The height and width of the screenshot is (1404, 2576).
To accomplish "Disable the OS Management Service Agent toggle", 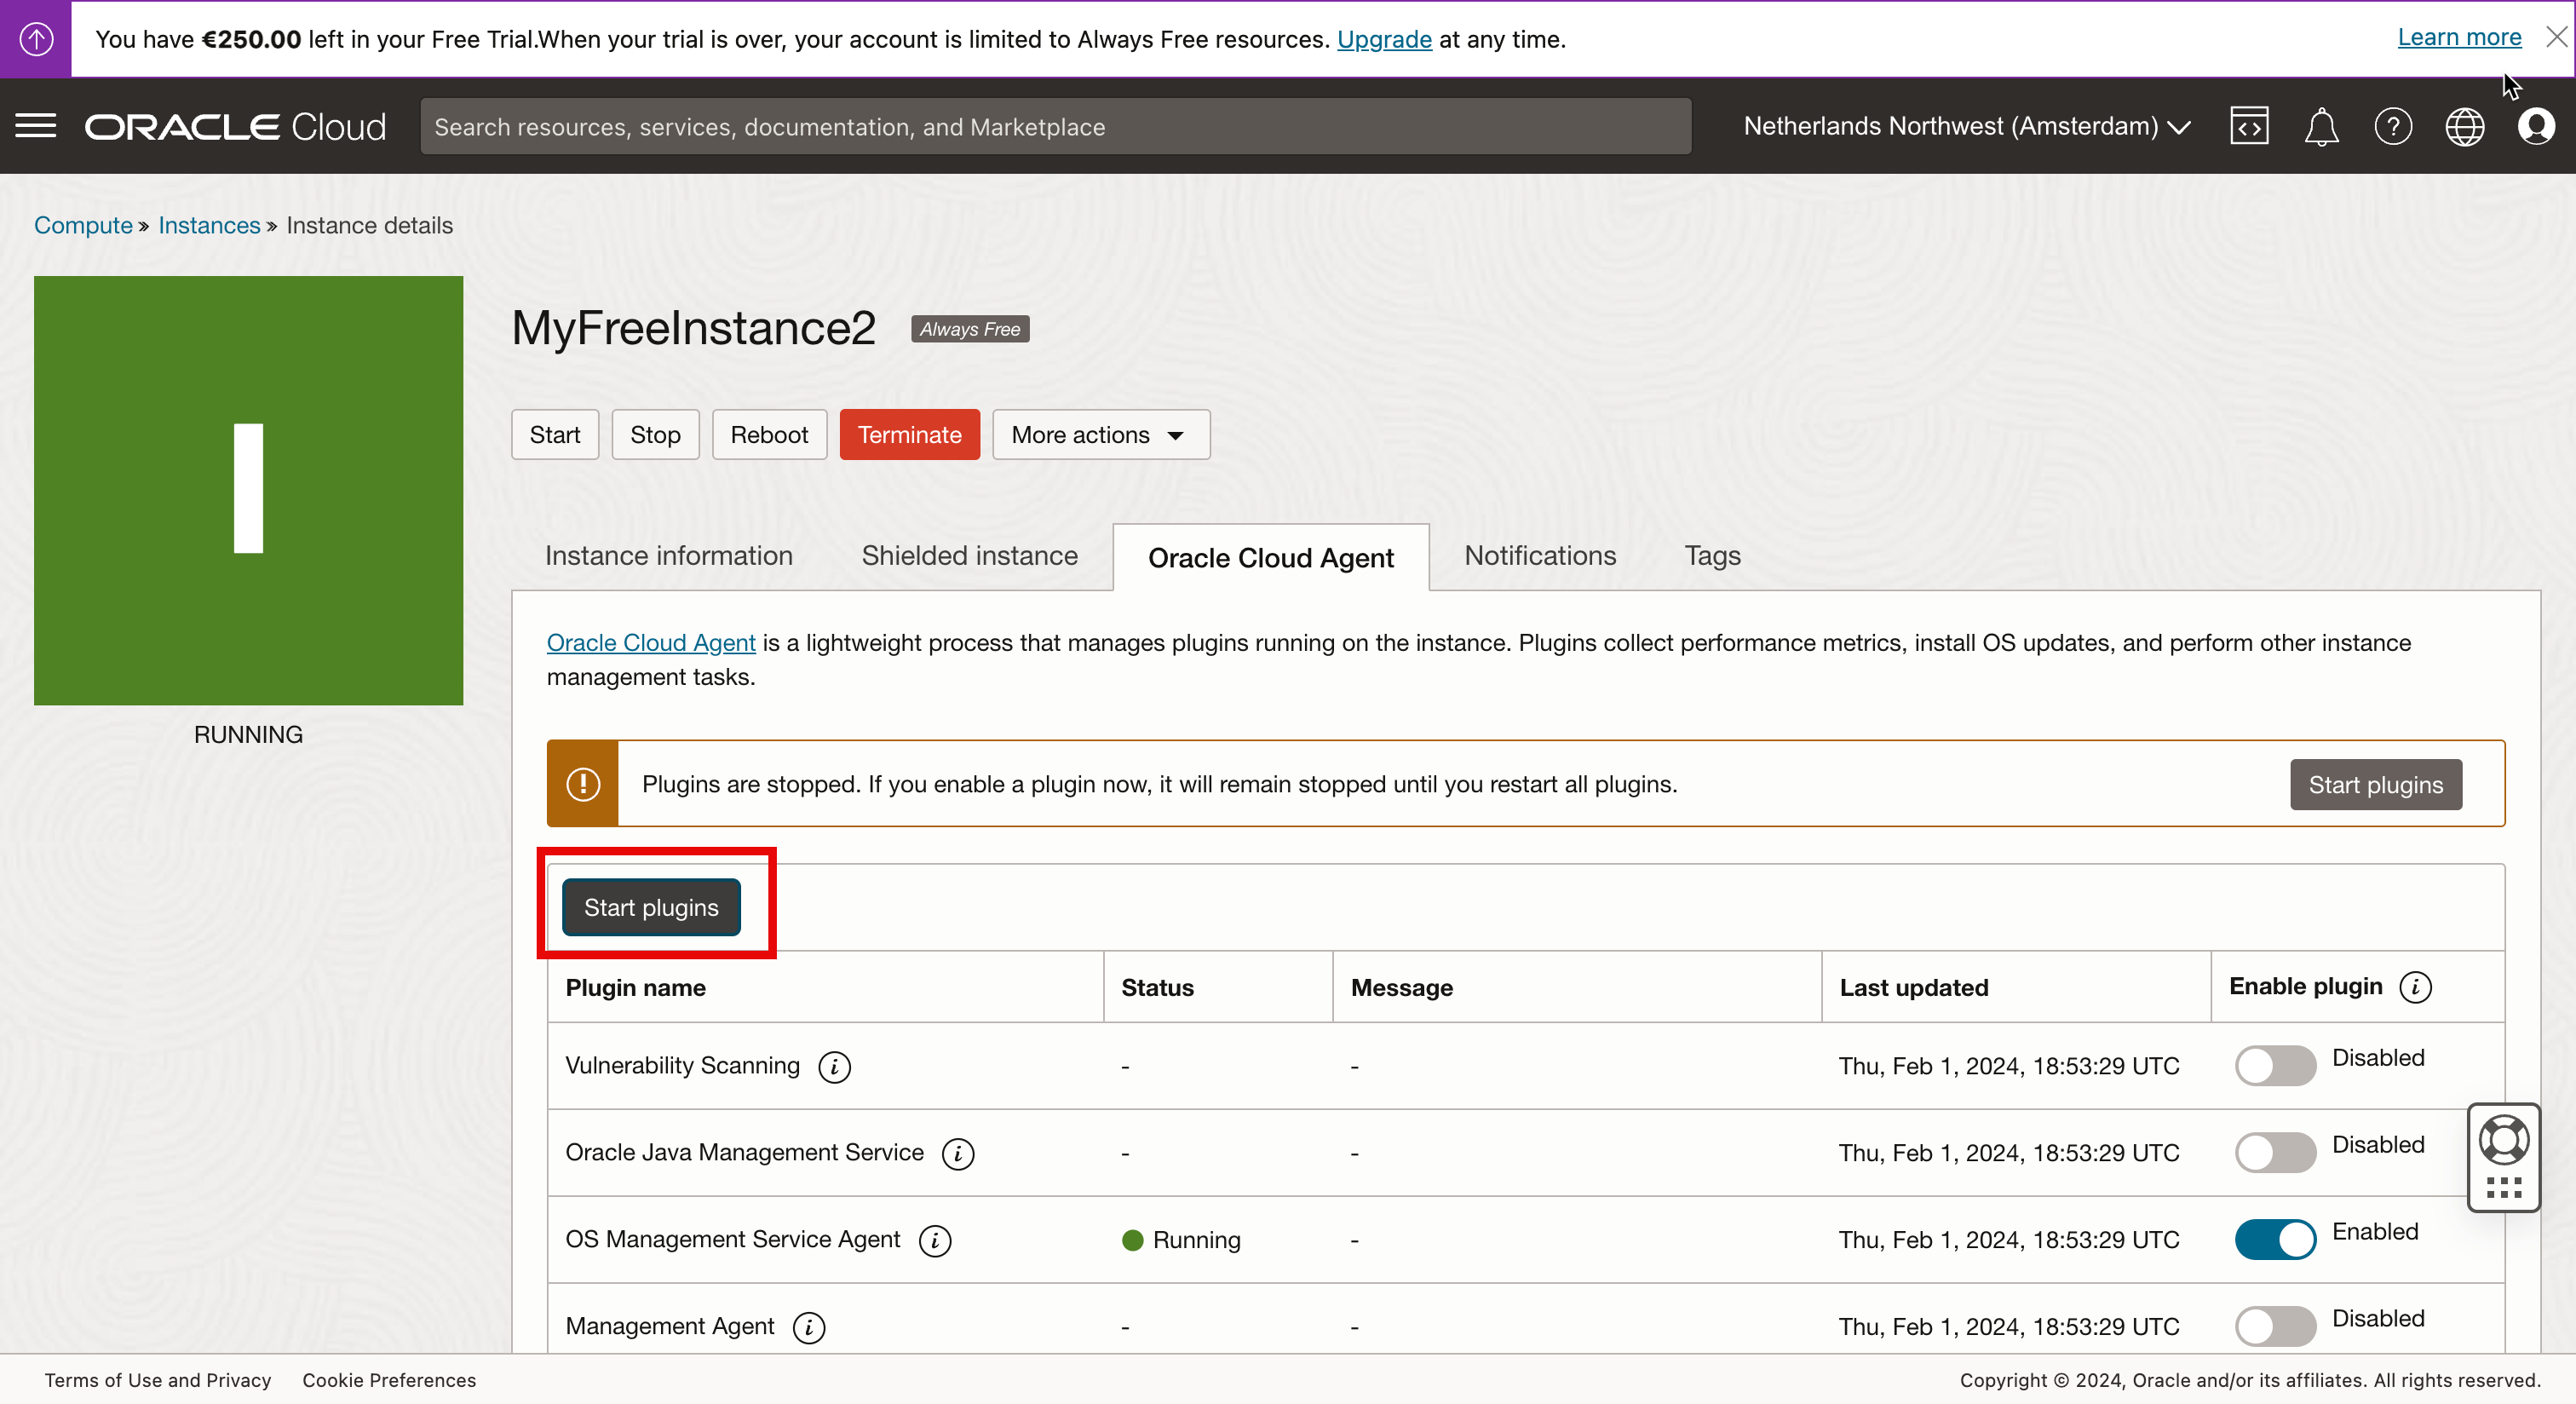I will click(2275, 1240).
